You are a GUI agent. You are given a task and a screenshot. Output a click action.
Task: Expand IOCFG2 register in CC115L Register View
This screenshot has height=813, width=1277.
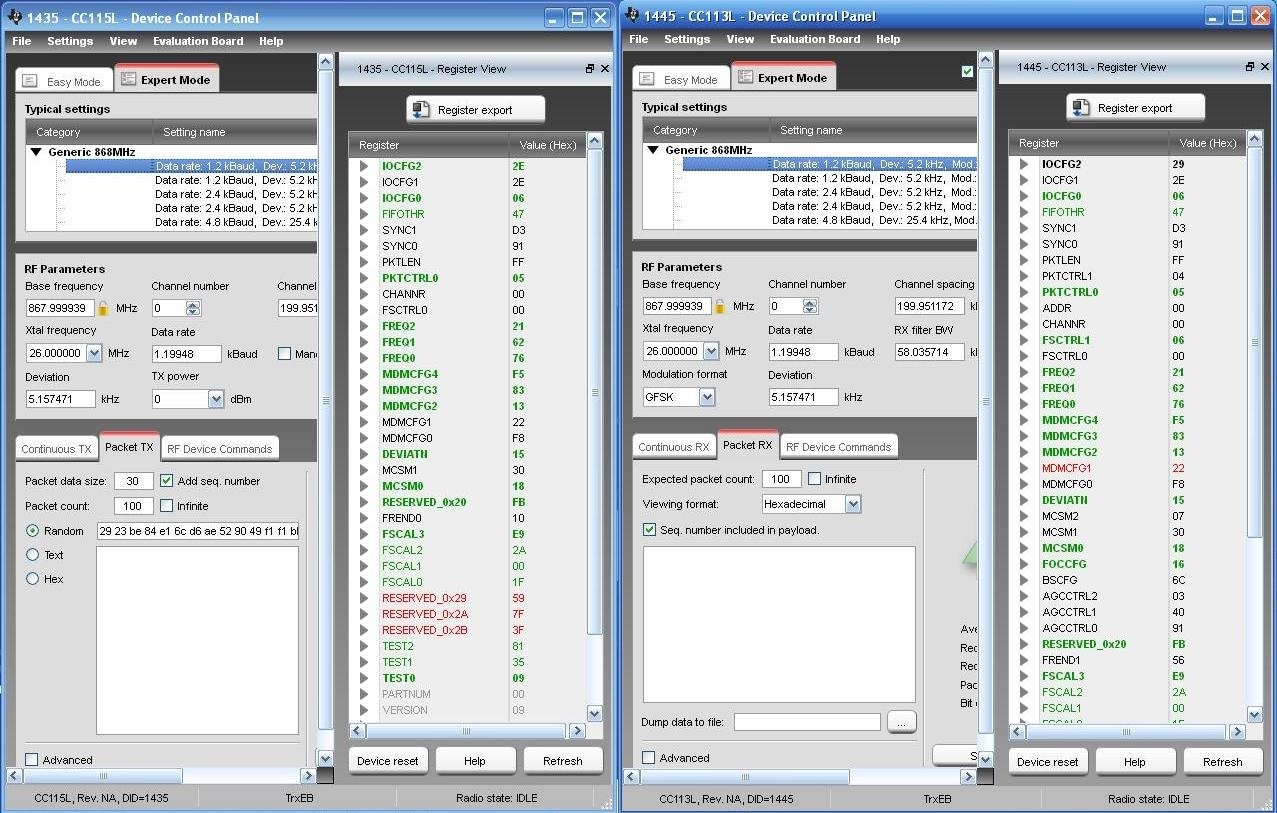click(x=365, y=166)
